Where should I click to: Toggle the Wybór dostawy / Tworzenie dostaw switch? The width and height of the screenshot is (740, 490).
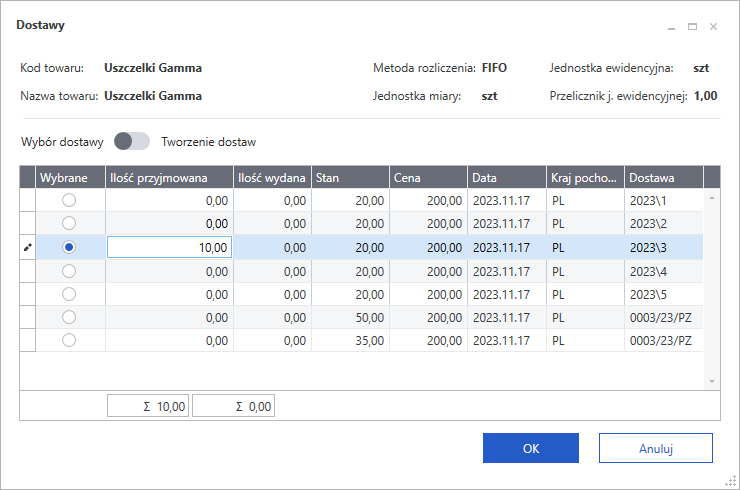[132, 141]
